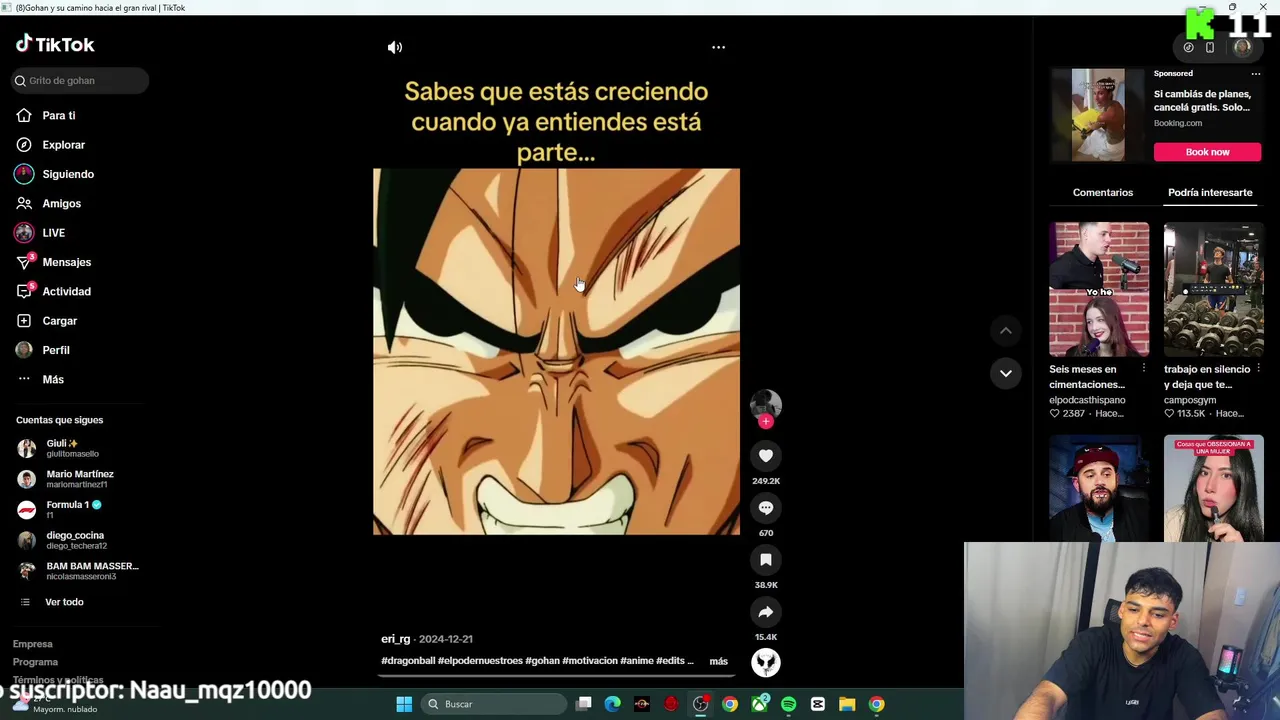Click the taskbar Buscar search field

495,704
